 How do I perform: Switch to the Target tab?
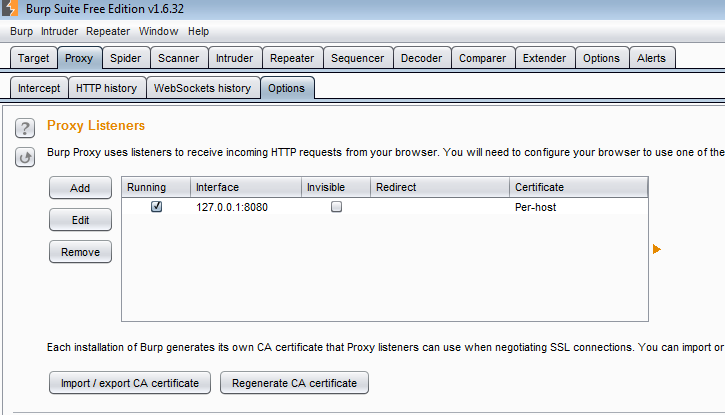(33, 58)
